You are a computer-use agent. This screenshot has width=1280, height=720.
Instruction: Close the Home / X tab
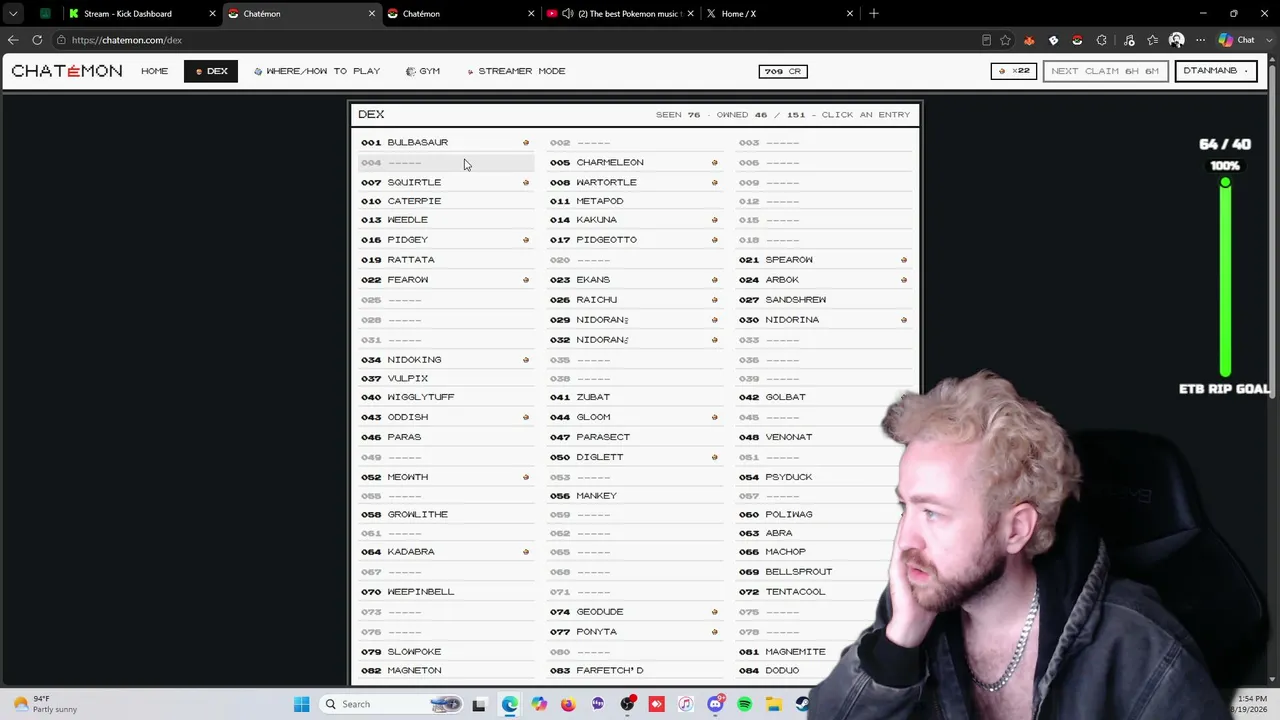[850, 14]
